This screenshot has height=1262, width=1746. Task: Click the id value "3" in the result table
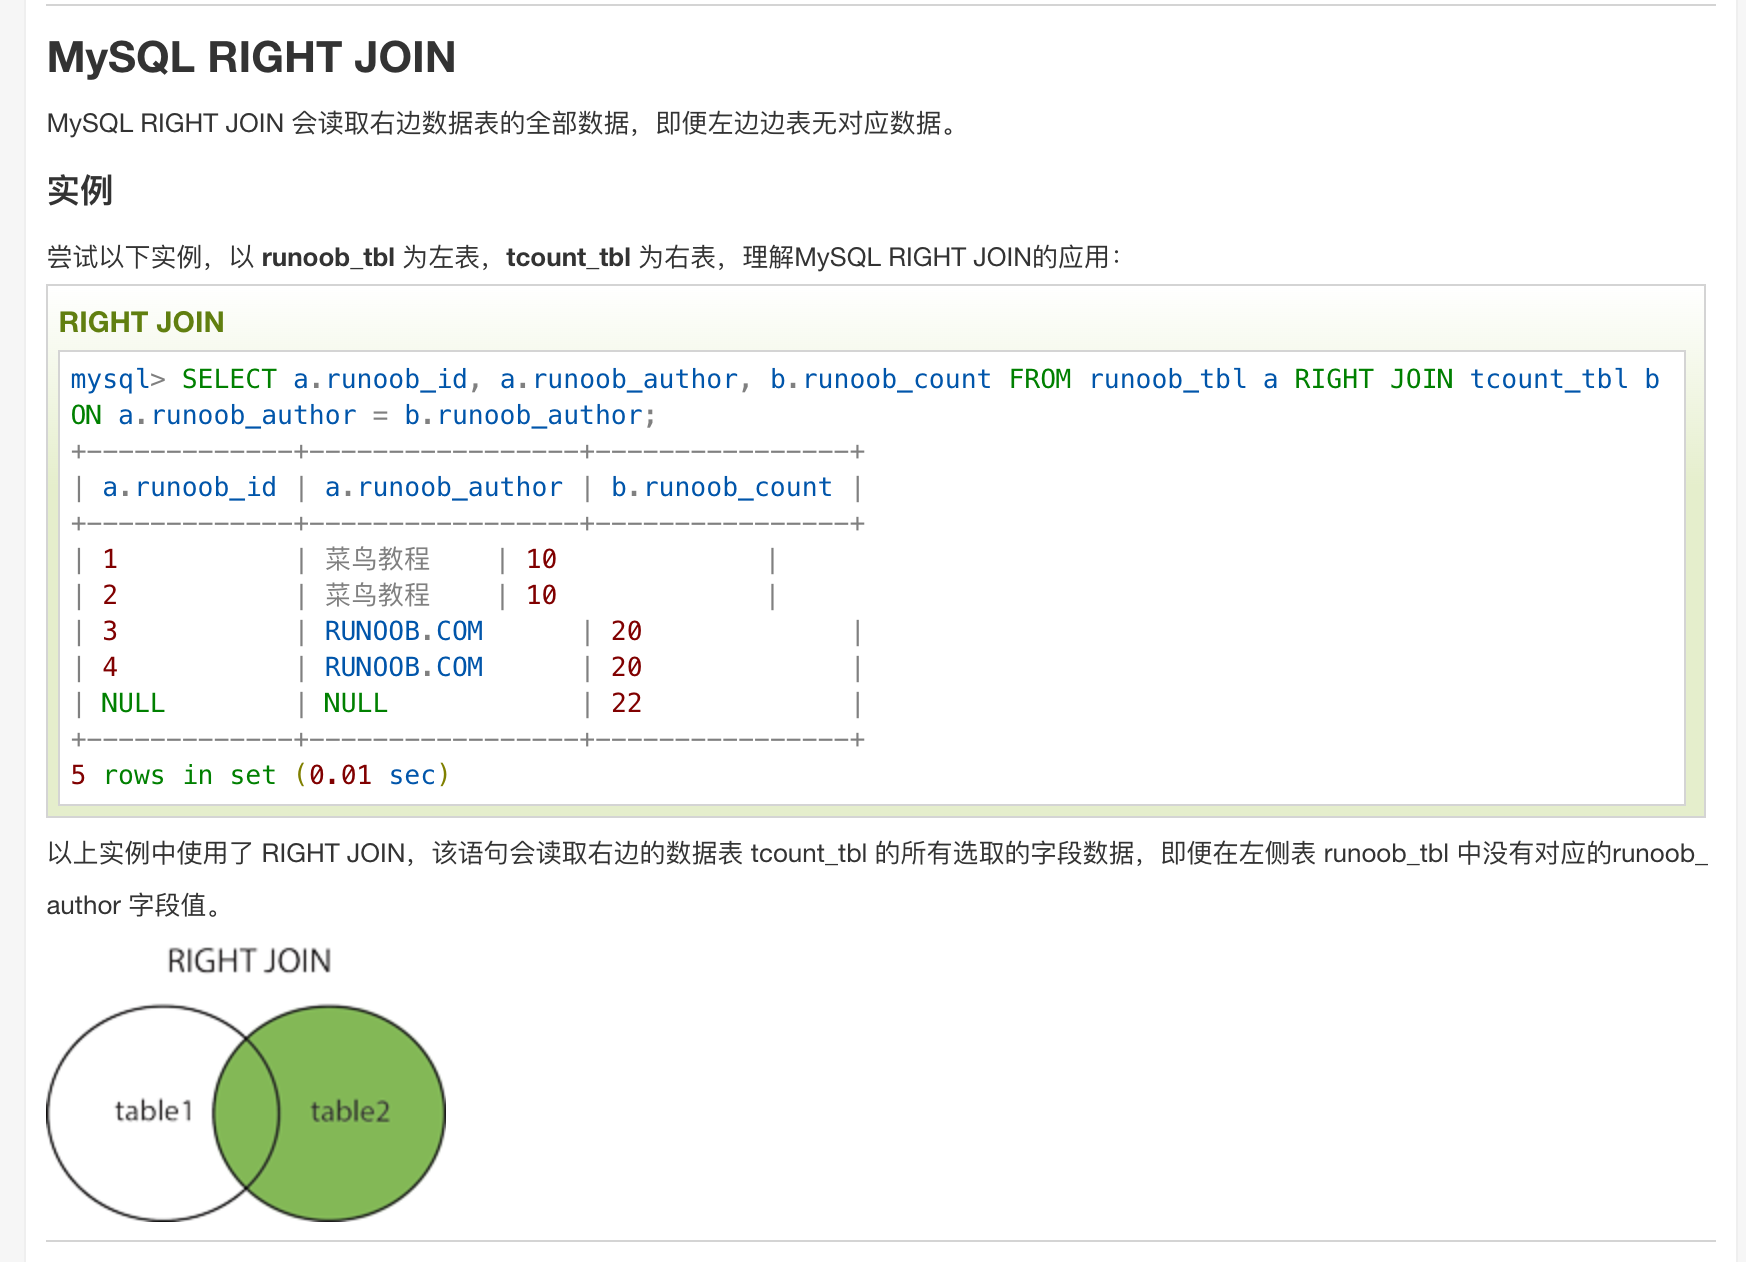pyautogui.click(x=110, y=632)
